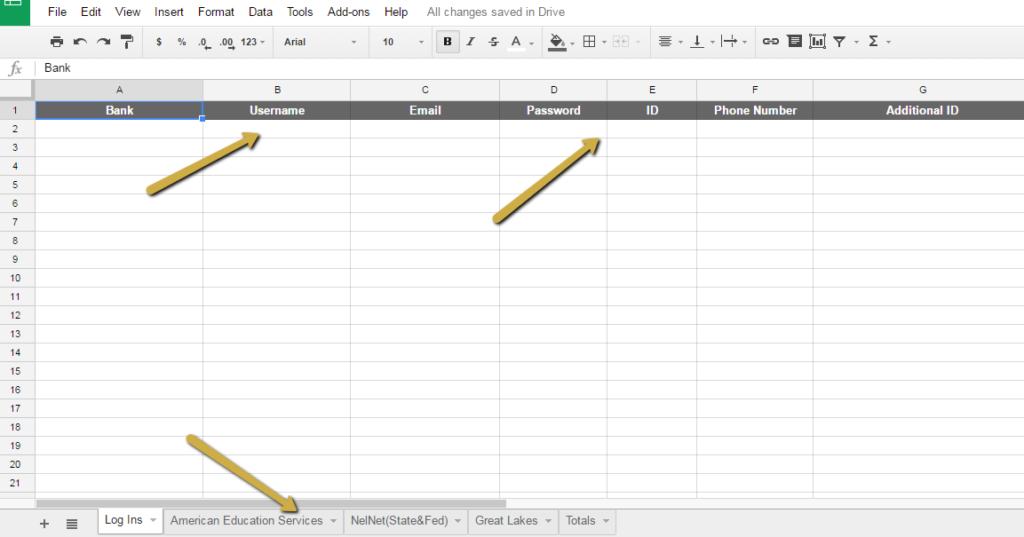
Task: Increase decimal places
Action: pyautogui.click(x=227, y=42)
